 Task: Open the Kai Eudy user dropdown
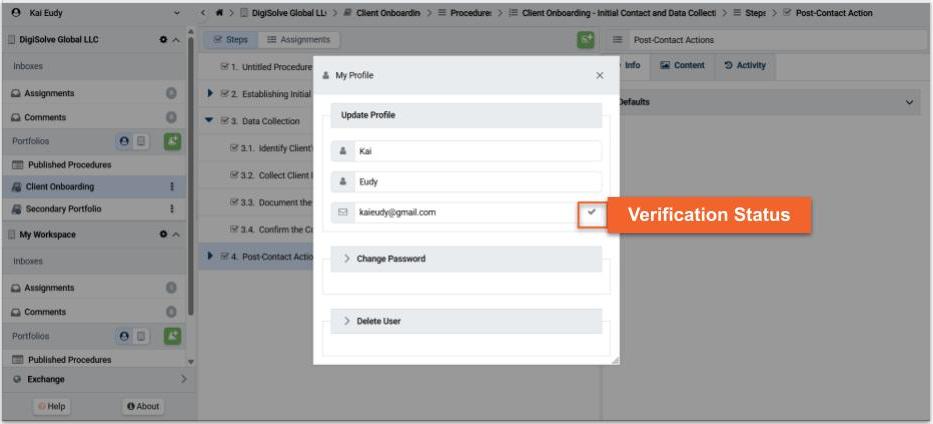click(x=177, y=13)
